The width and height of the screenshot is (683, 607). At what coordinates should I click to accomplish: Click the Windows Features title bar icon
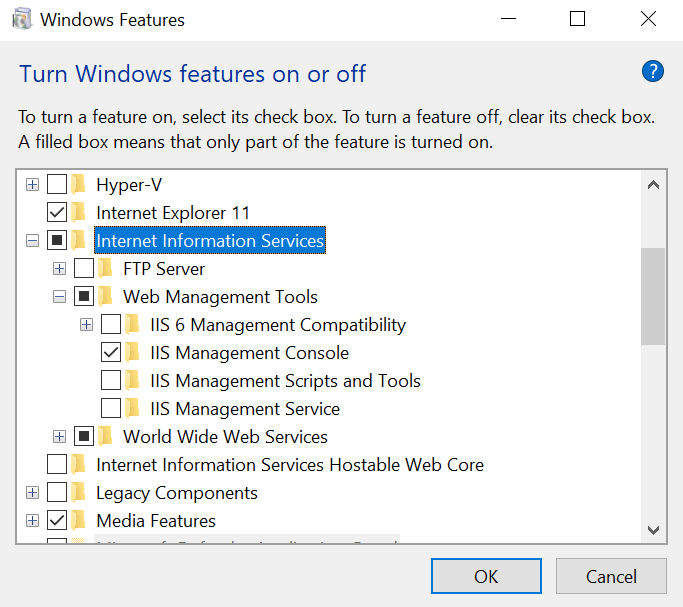(22, 20)
